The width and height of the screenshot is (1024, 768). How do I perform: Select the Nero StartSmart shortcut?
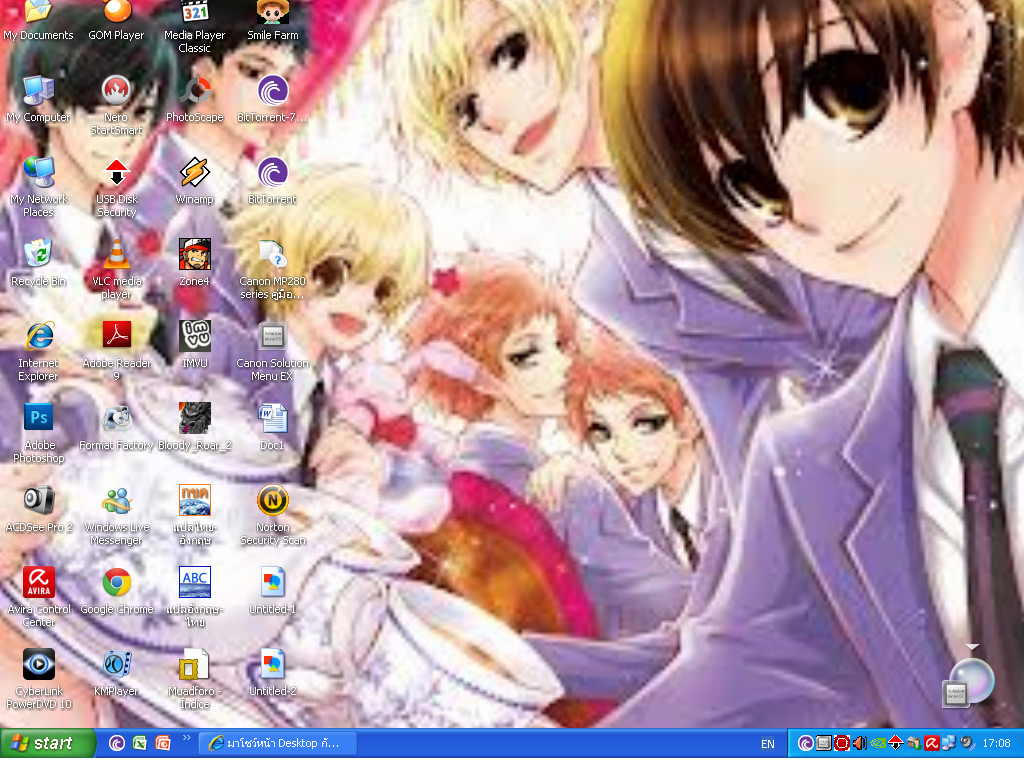[x=116, y=106]
